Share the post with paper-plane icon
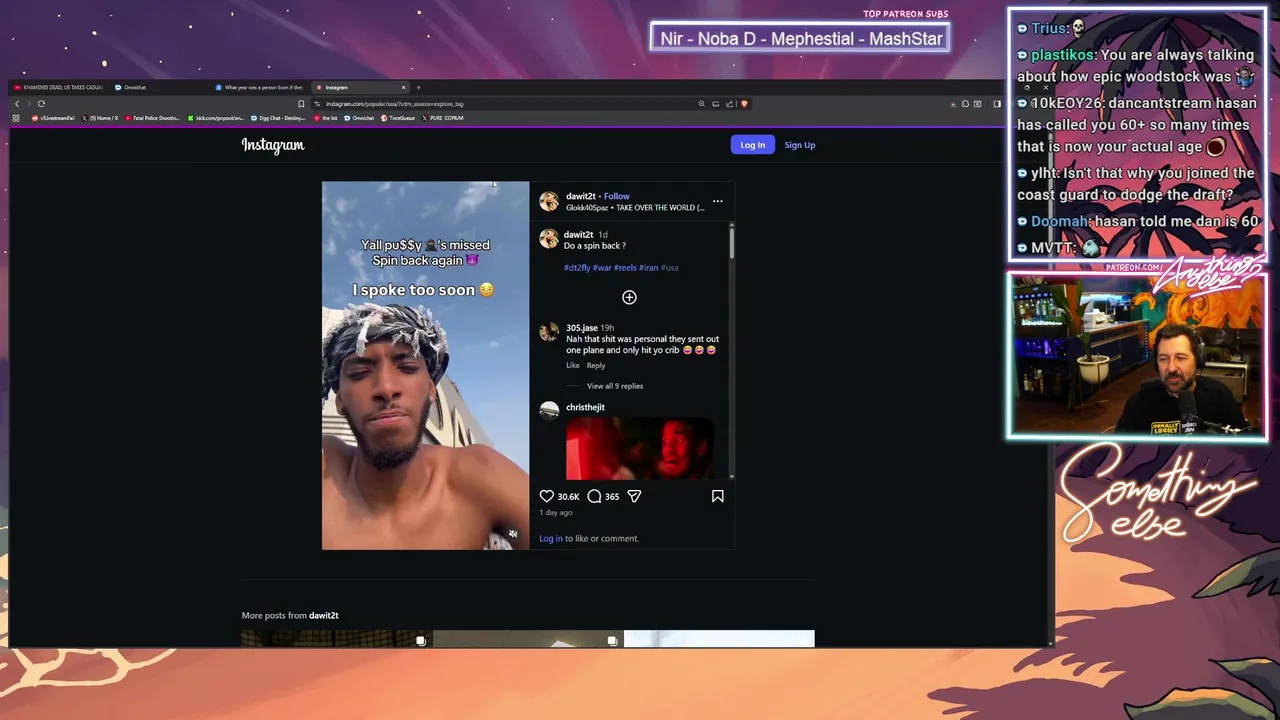 click(x=634, y=496)
